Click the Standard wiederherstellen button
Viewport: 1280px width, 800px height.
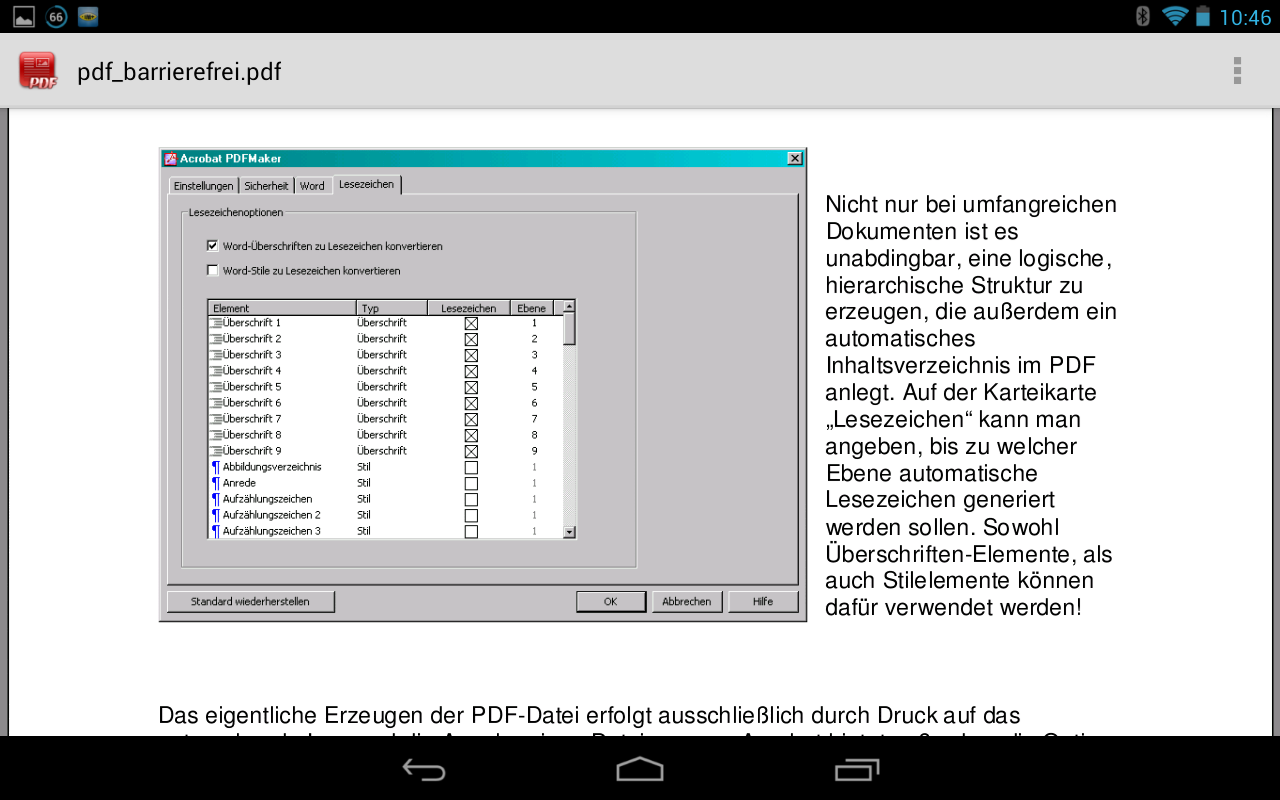click(250, 602)
